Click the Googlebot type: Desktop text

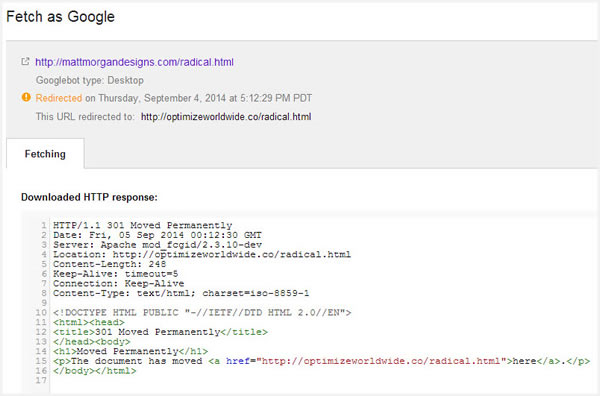coord(90,80)
